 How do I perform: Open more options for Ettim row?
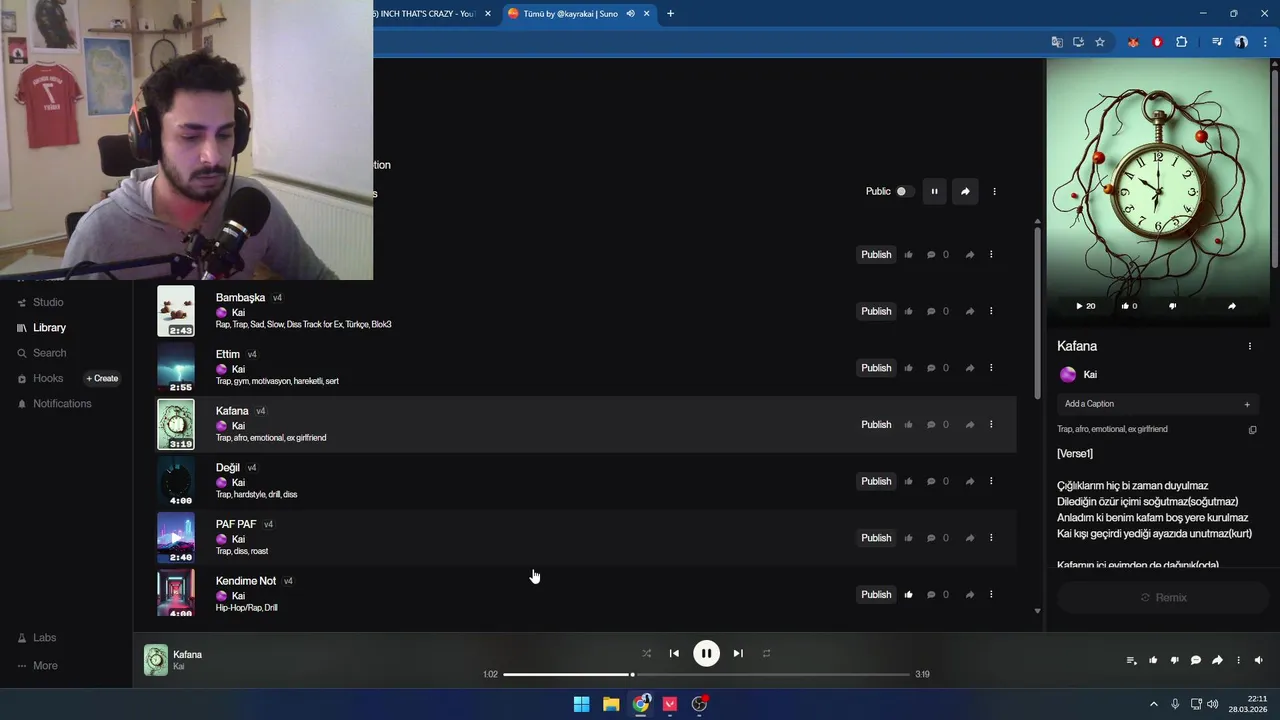pos(991,368)
